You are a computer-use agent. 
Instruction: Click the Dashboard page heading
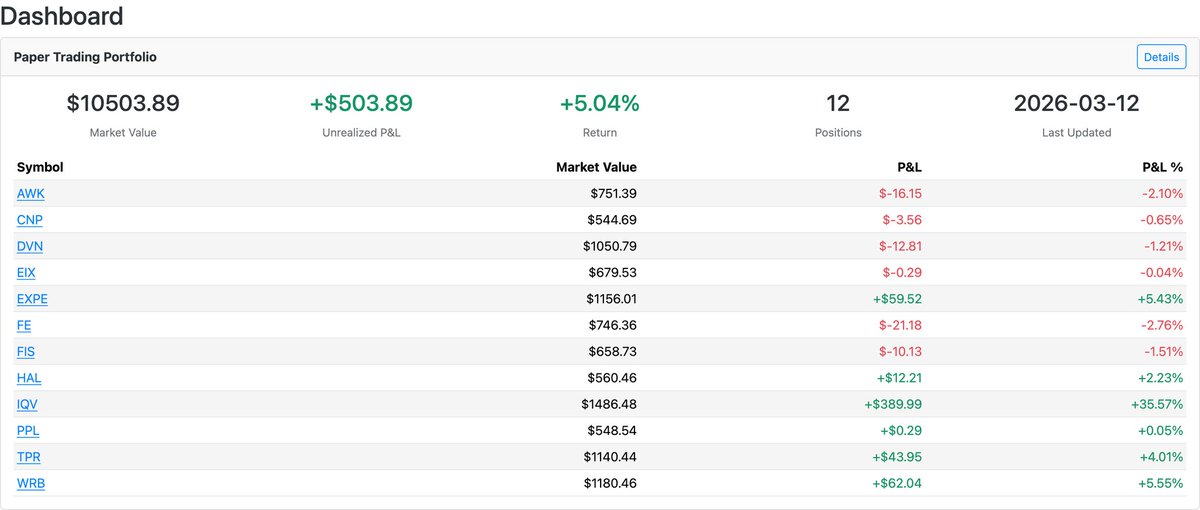pos(62,16)
